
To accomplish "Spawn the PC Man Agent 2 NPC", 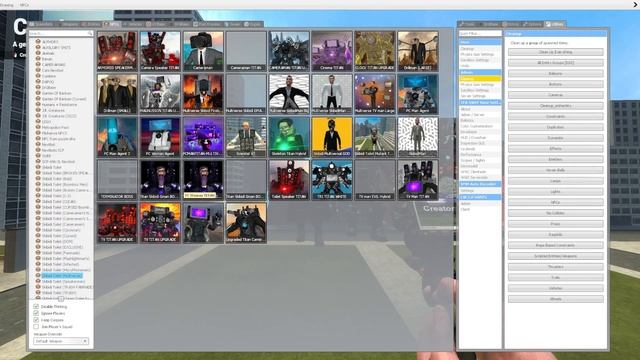I will tap(117, 137).
